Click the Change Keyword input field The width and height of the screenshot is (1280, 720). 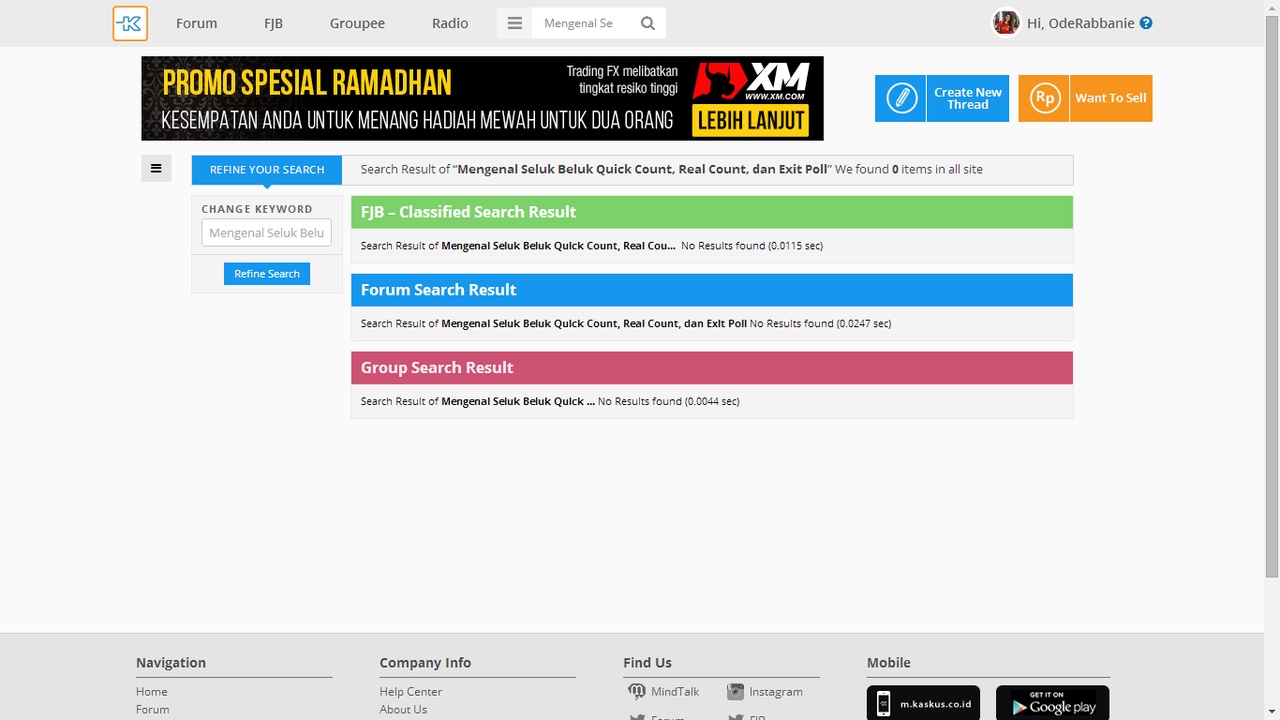point(267,233)
